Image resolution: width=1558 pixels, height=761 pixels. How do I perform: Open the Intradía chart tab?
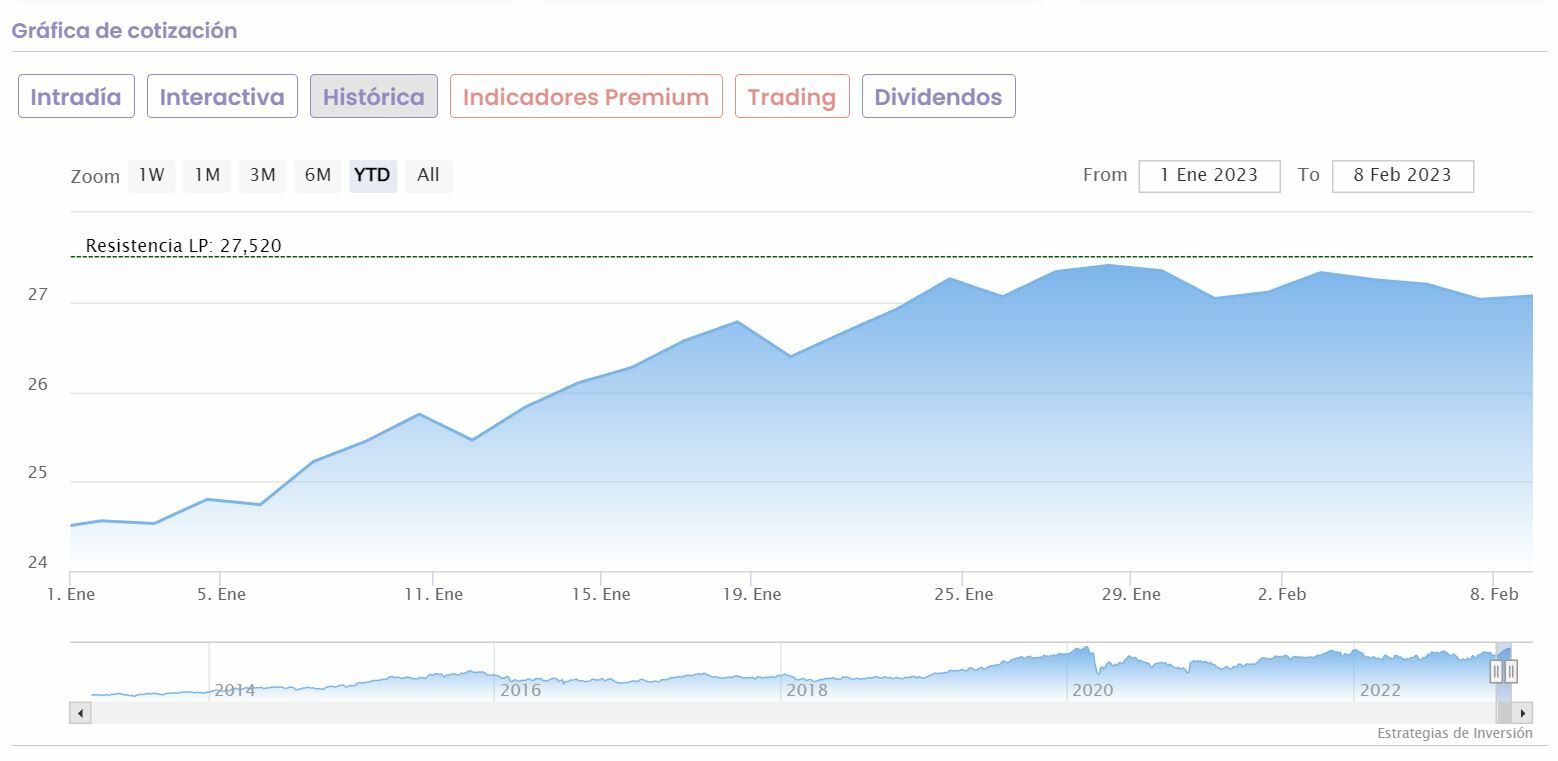pyautogui.click(x=76, y=97)
